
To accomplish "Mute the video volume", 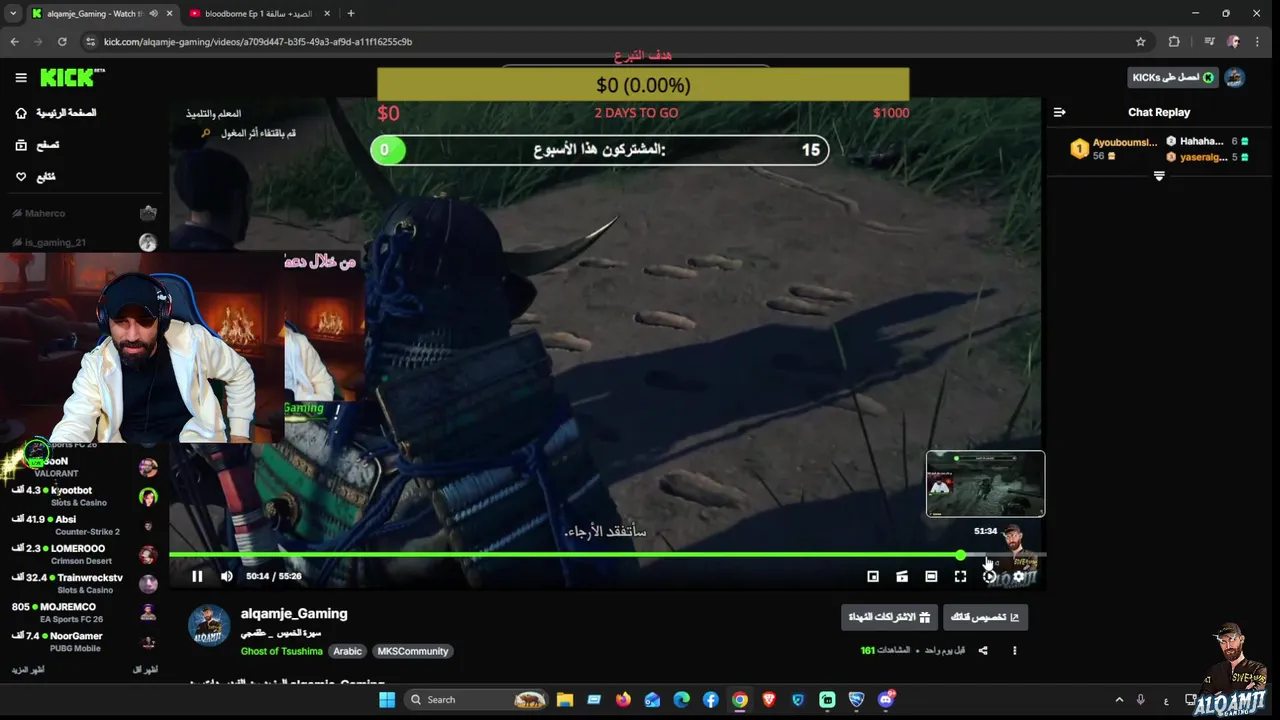I will (x=226, y=576).
